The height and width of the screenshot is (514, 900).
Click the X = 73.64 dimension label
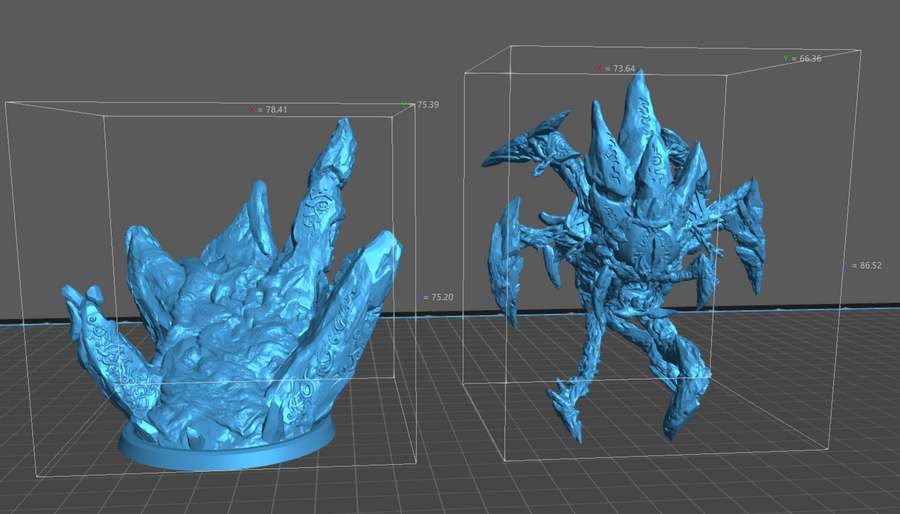pos(620,69)
